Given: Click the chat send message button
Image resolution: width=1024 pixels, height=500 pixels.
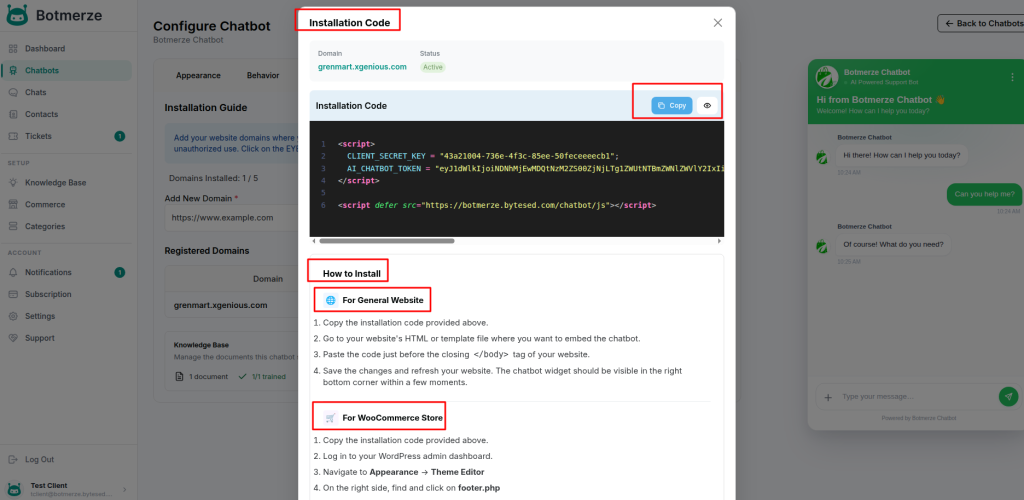Looking at the screenshot, I should click(x=1008, y=396).
